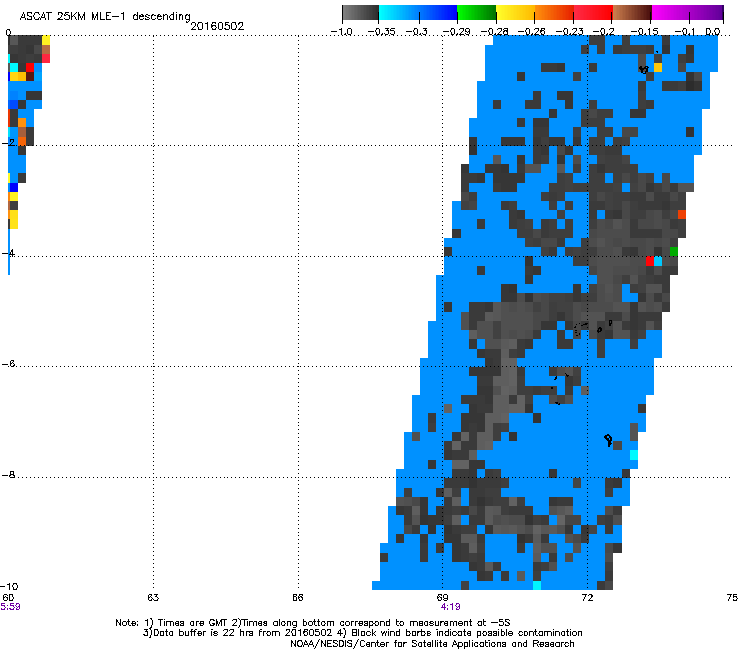Click the "-0.35" color bar label
Image resolution: width=740 pixels, height=650 pixels.
tap(381, 32)
